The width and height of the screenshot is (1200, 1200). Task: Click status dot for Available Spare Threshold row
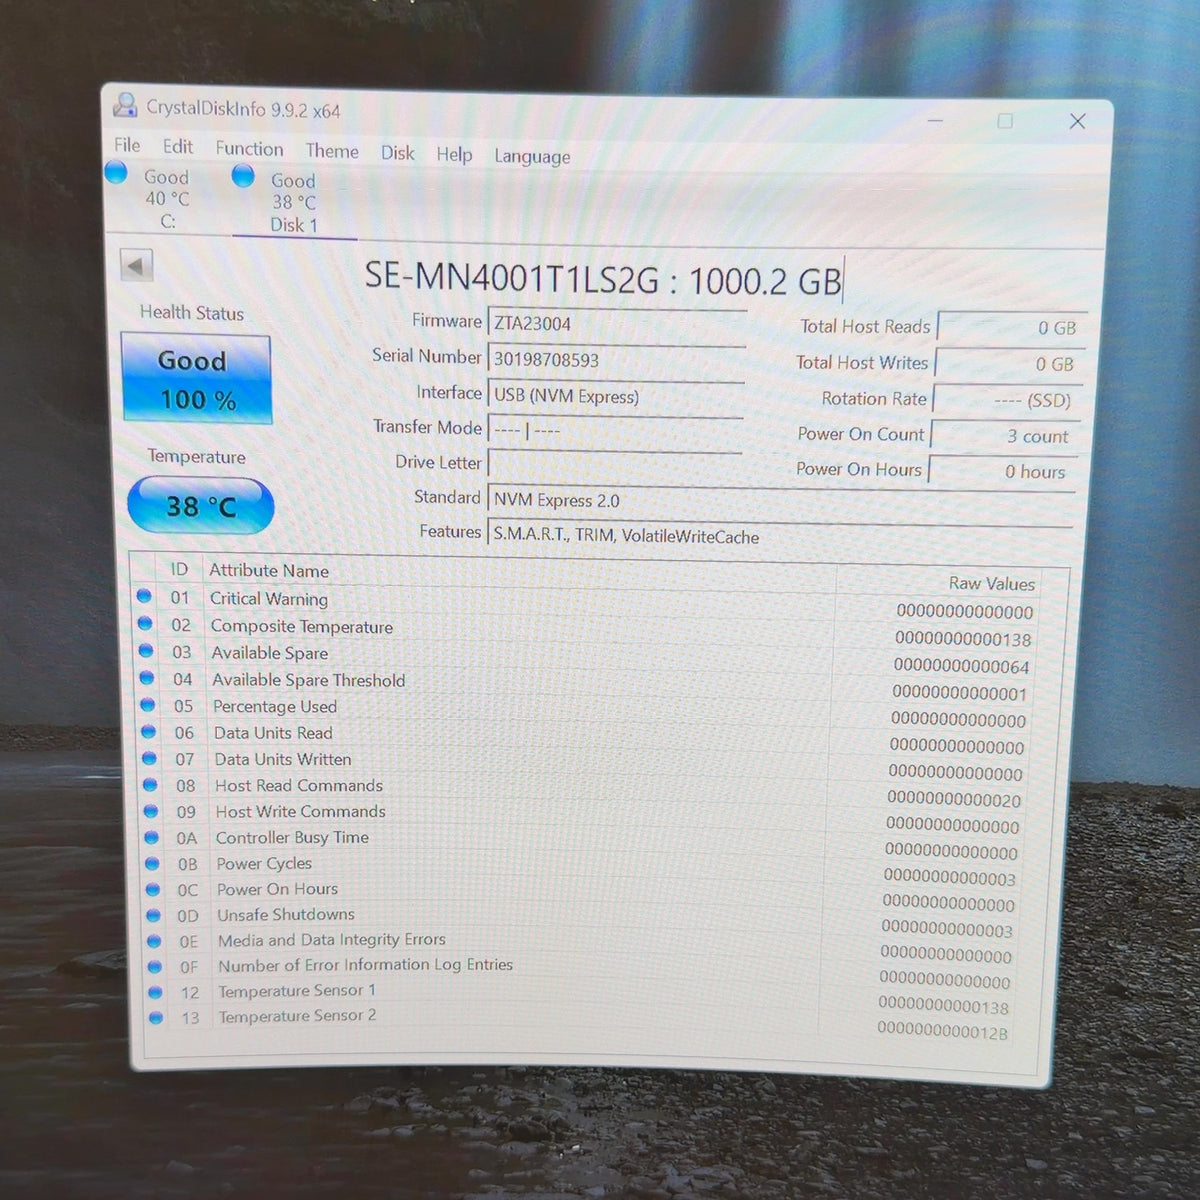pyautogui.click(x=147, y=677)
